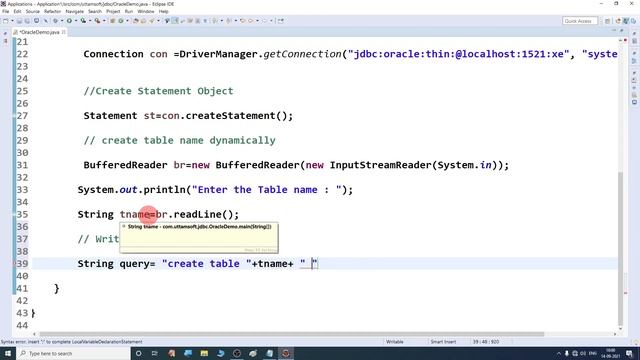Switch to the Java EE perspective icon
Image resolution: width=640 pixels, height=360 pixels.
tap(618, 21)
